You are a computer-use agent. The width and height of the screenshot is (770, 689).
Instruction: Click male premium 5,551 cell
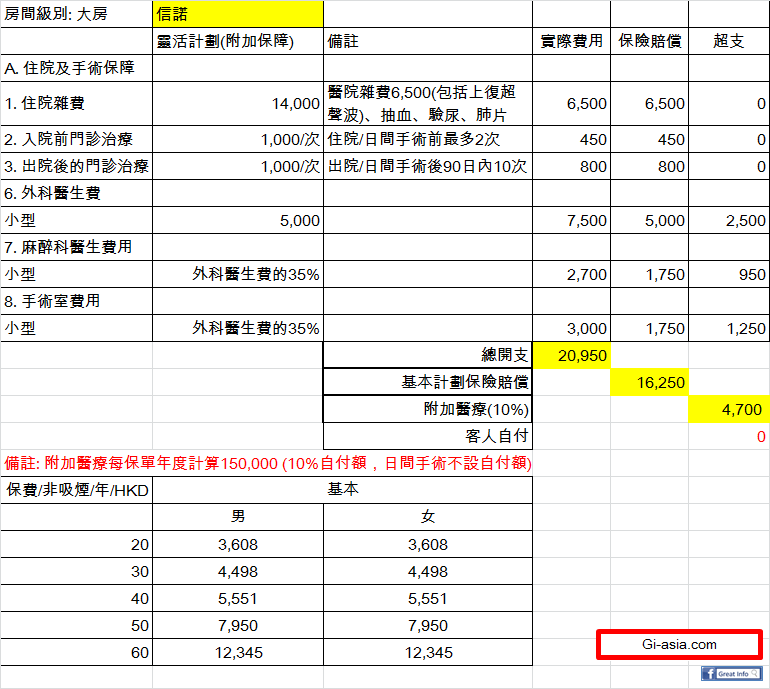pyautogui.click(x=238, y=598)
